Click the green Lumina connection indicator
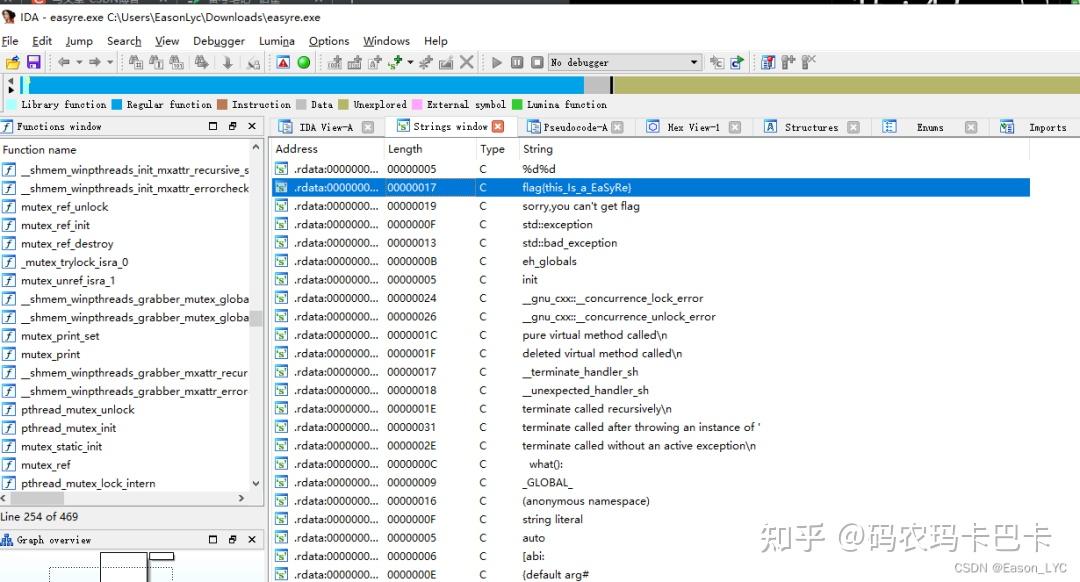1080x582 pixels. [303, 62]
